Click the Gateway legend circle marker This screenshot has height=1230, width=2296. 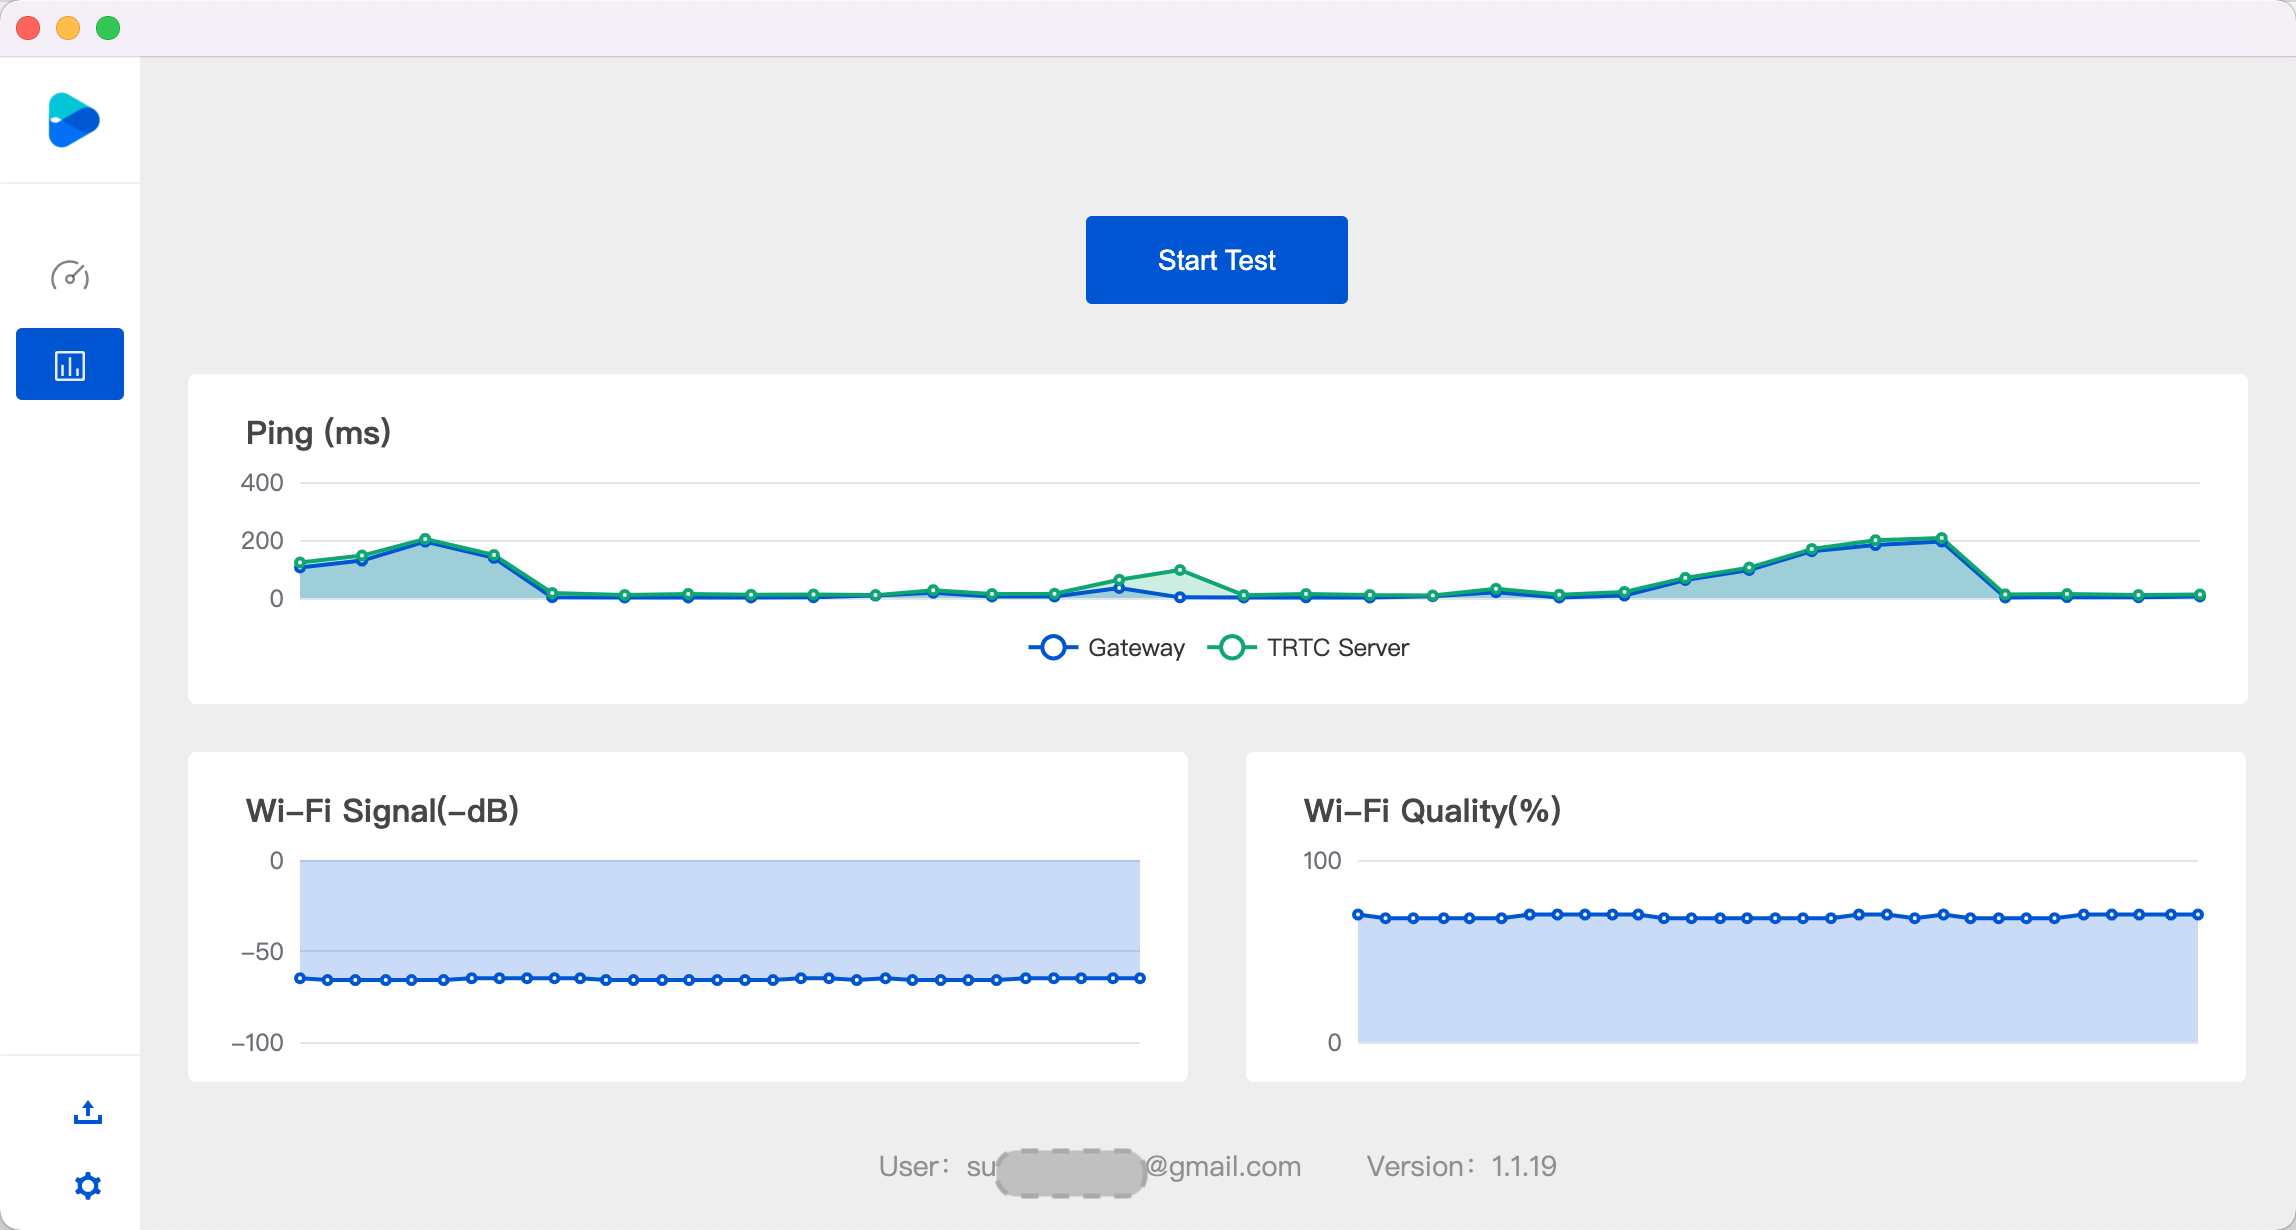(1053, 648)
